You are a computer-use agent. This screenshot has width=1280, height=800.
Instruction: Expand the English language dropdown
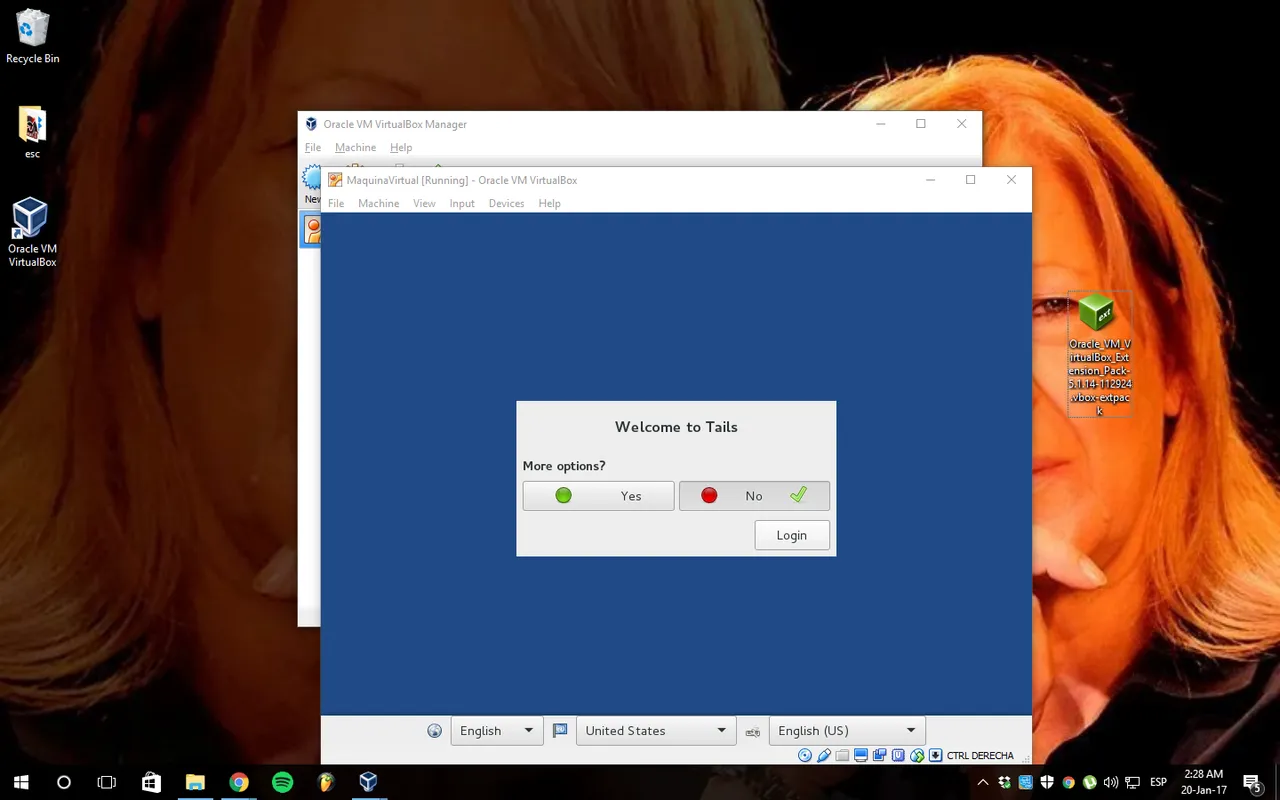[x=497, y=731]
